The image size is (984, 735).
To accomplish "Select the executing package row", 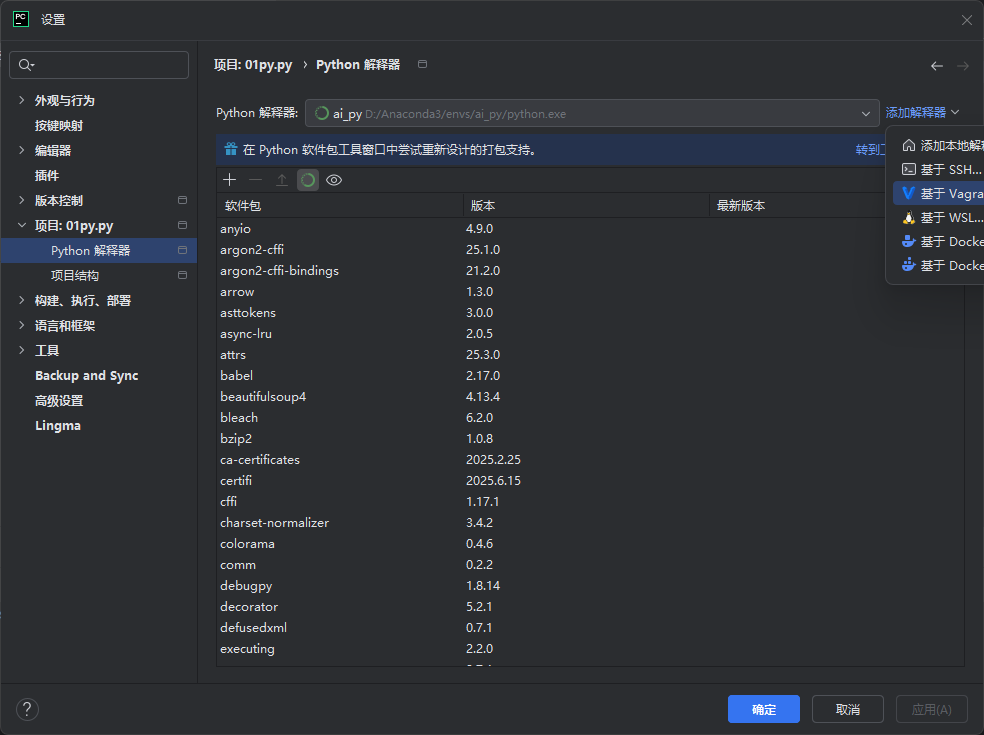I will 590,648.
